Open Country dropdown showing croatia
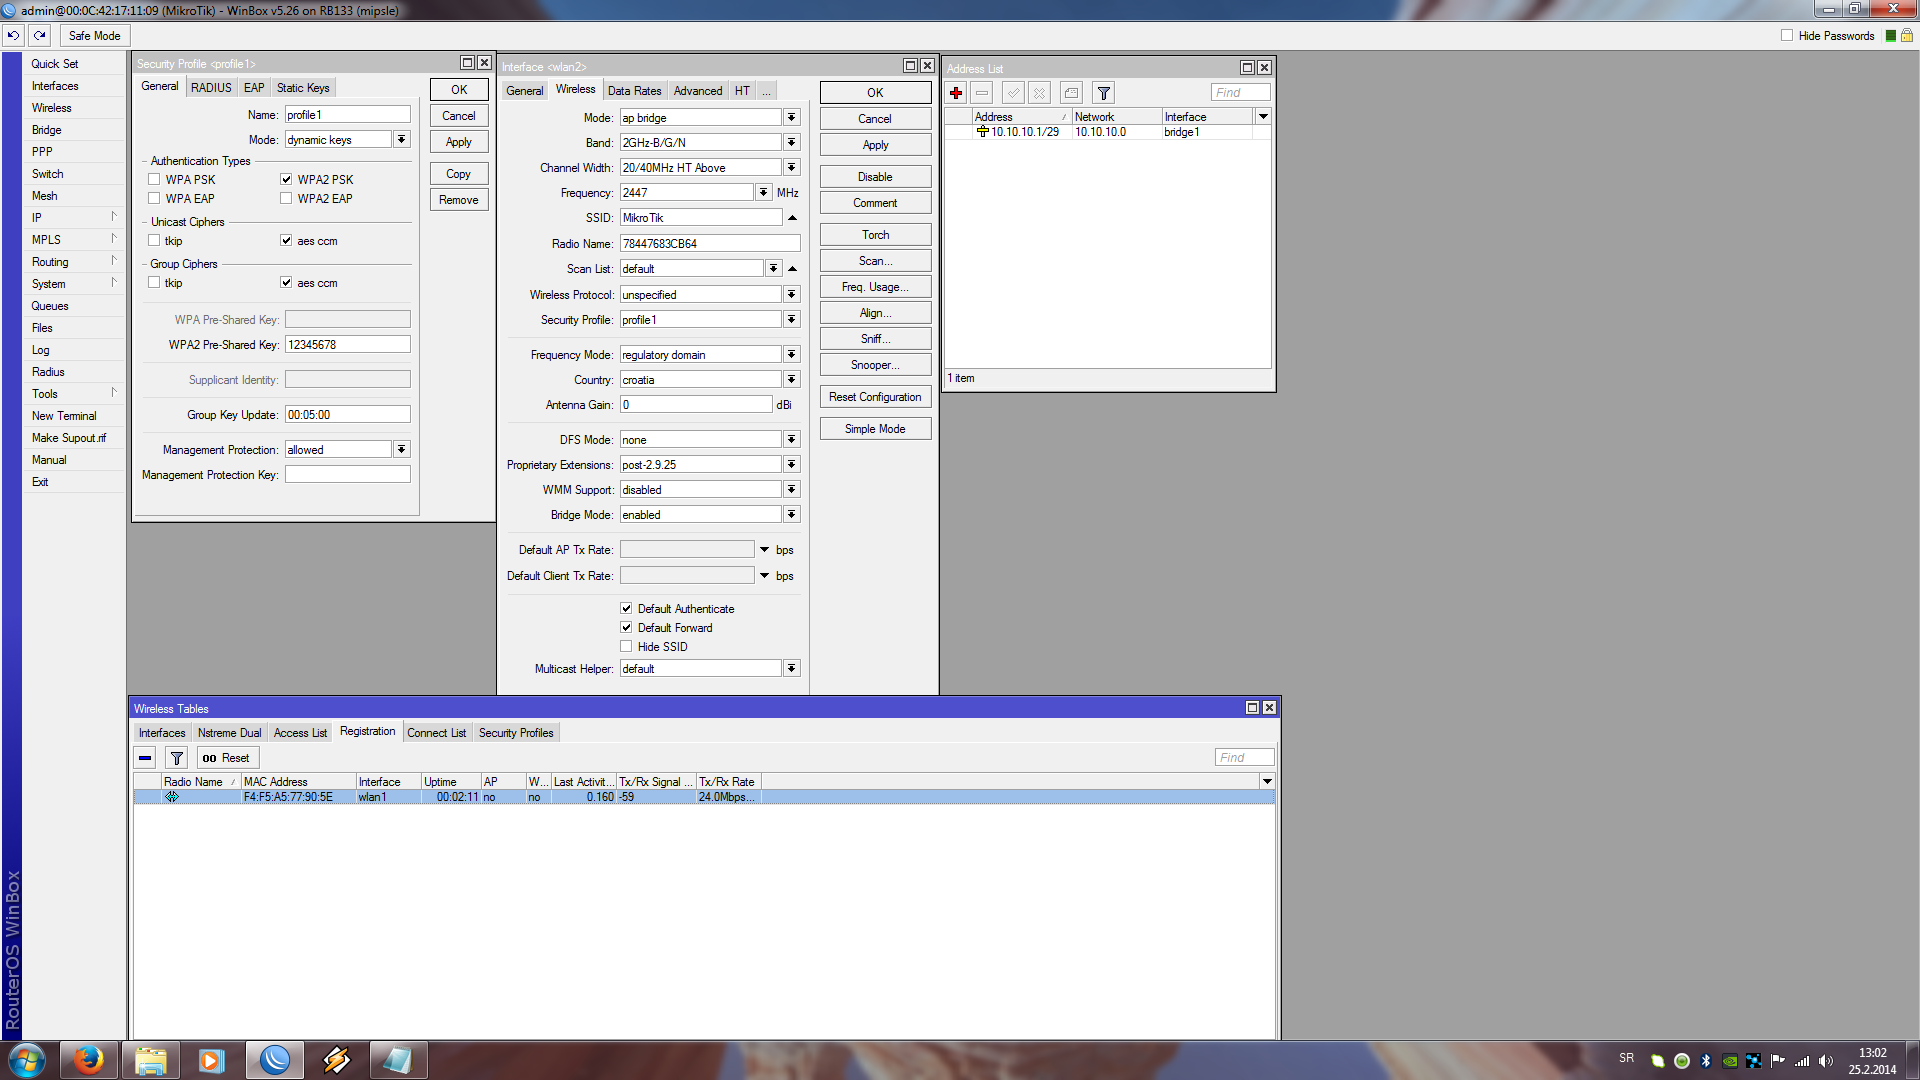 click(792, 380)
